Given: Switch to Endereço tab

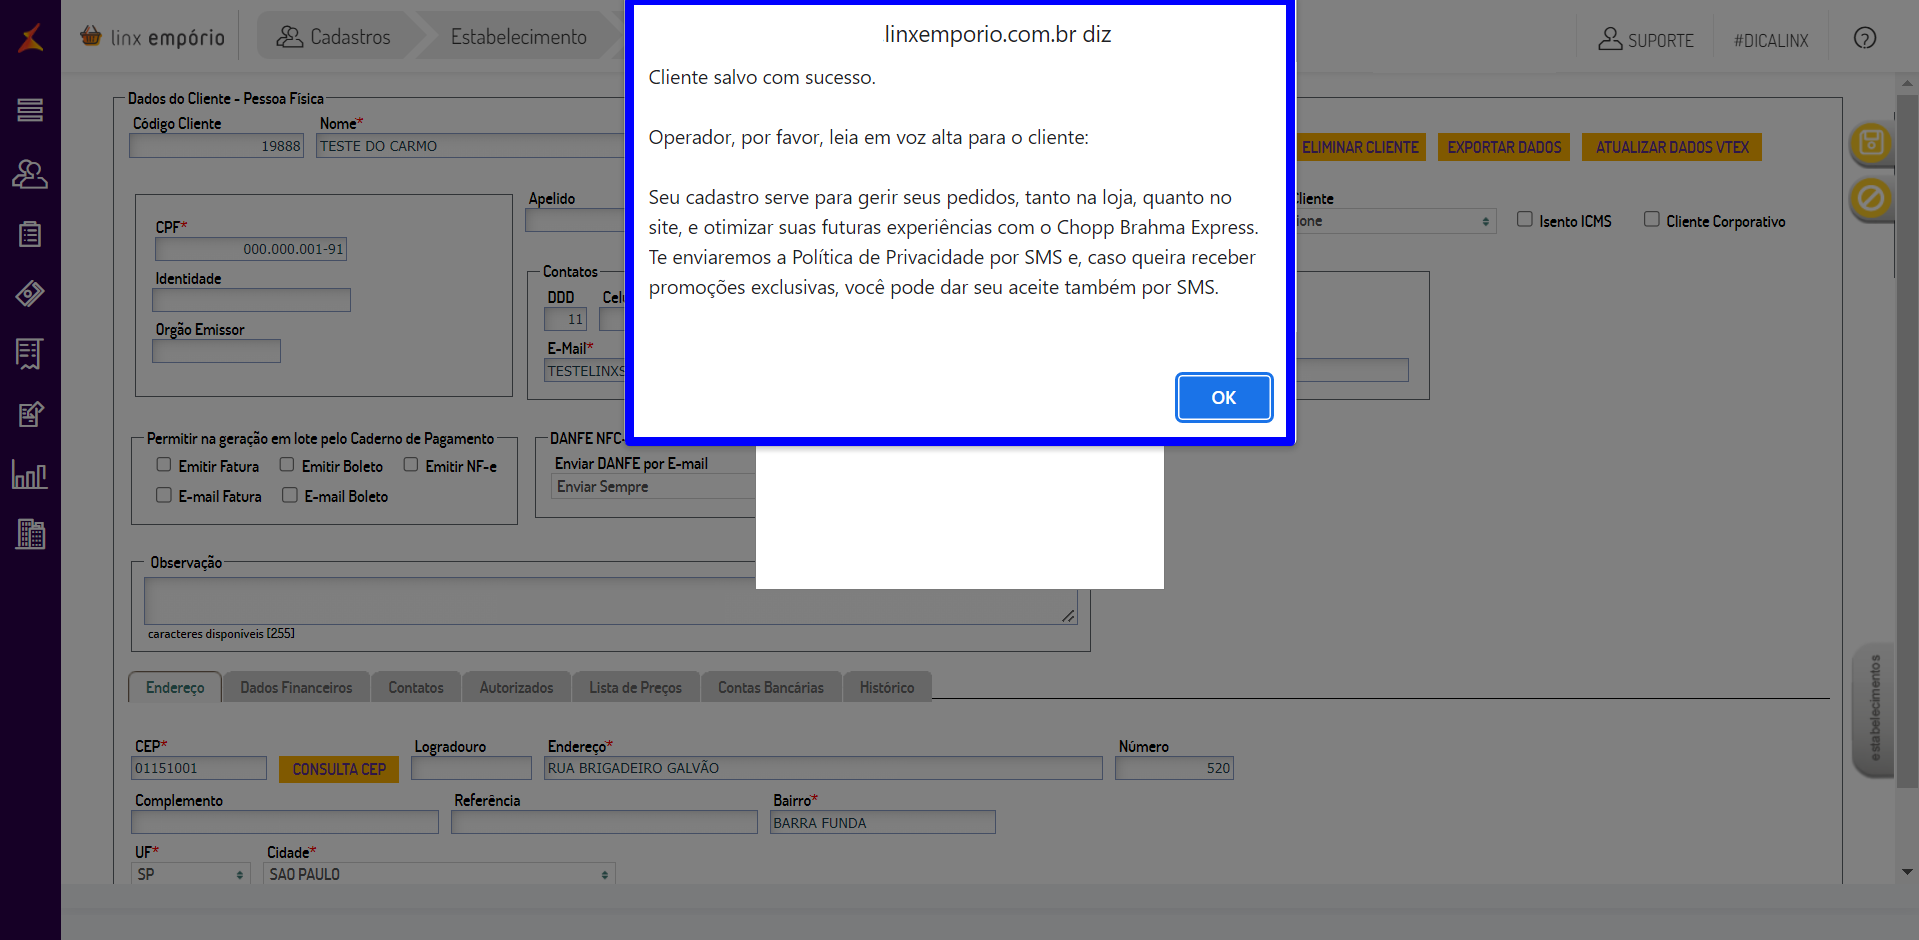Looking at the screenshot, I should tap(175, 687).
